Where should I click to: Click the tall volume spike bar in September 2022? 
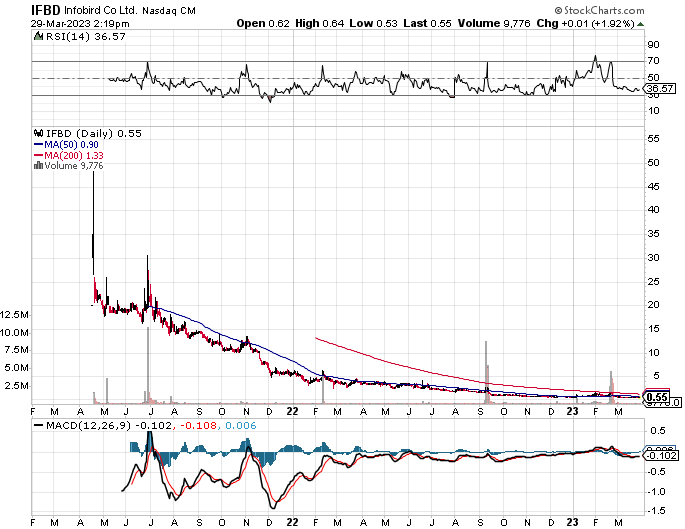pos(486,372)
